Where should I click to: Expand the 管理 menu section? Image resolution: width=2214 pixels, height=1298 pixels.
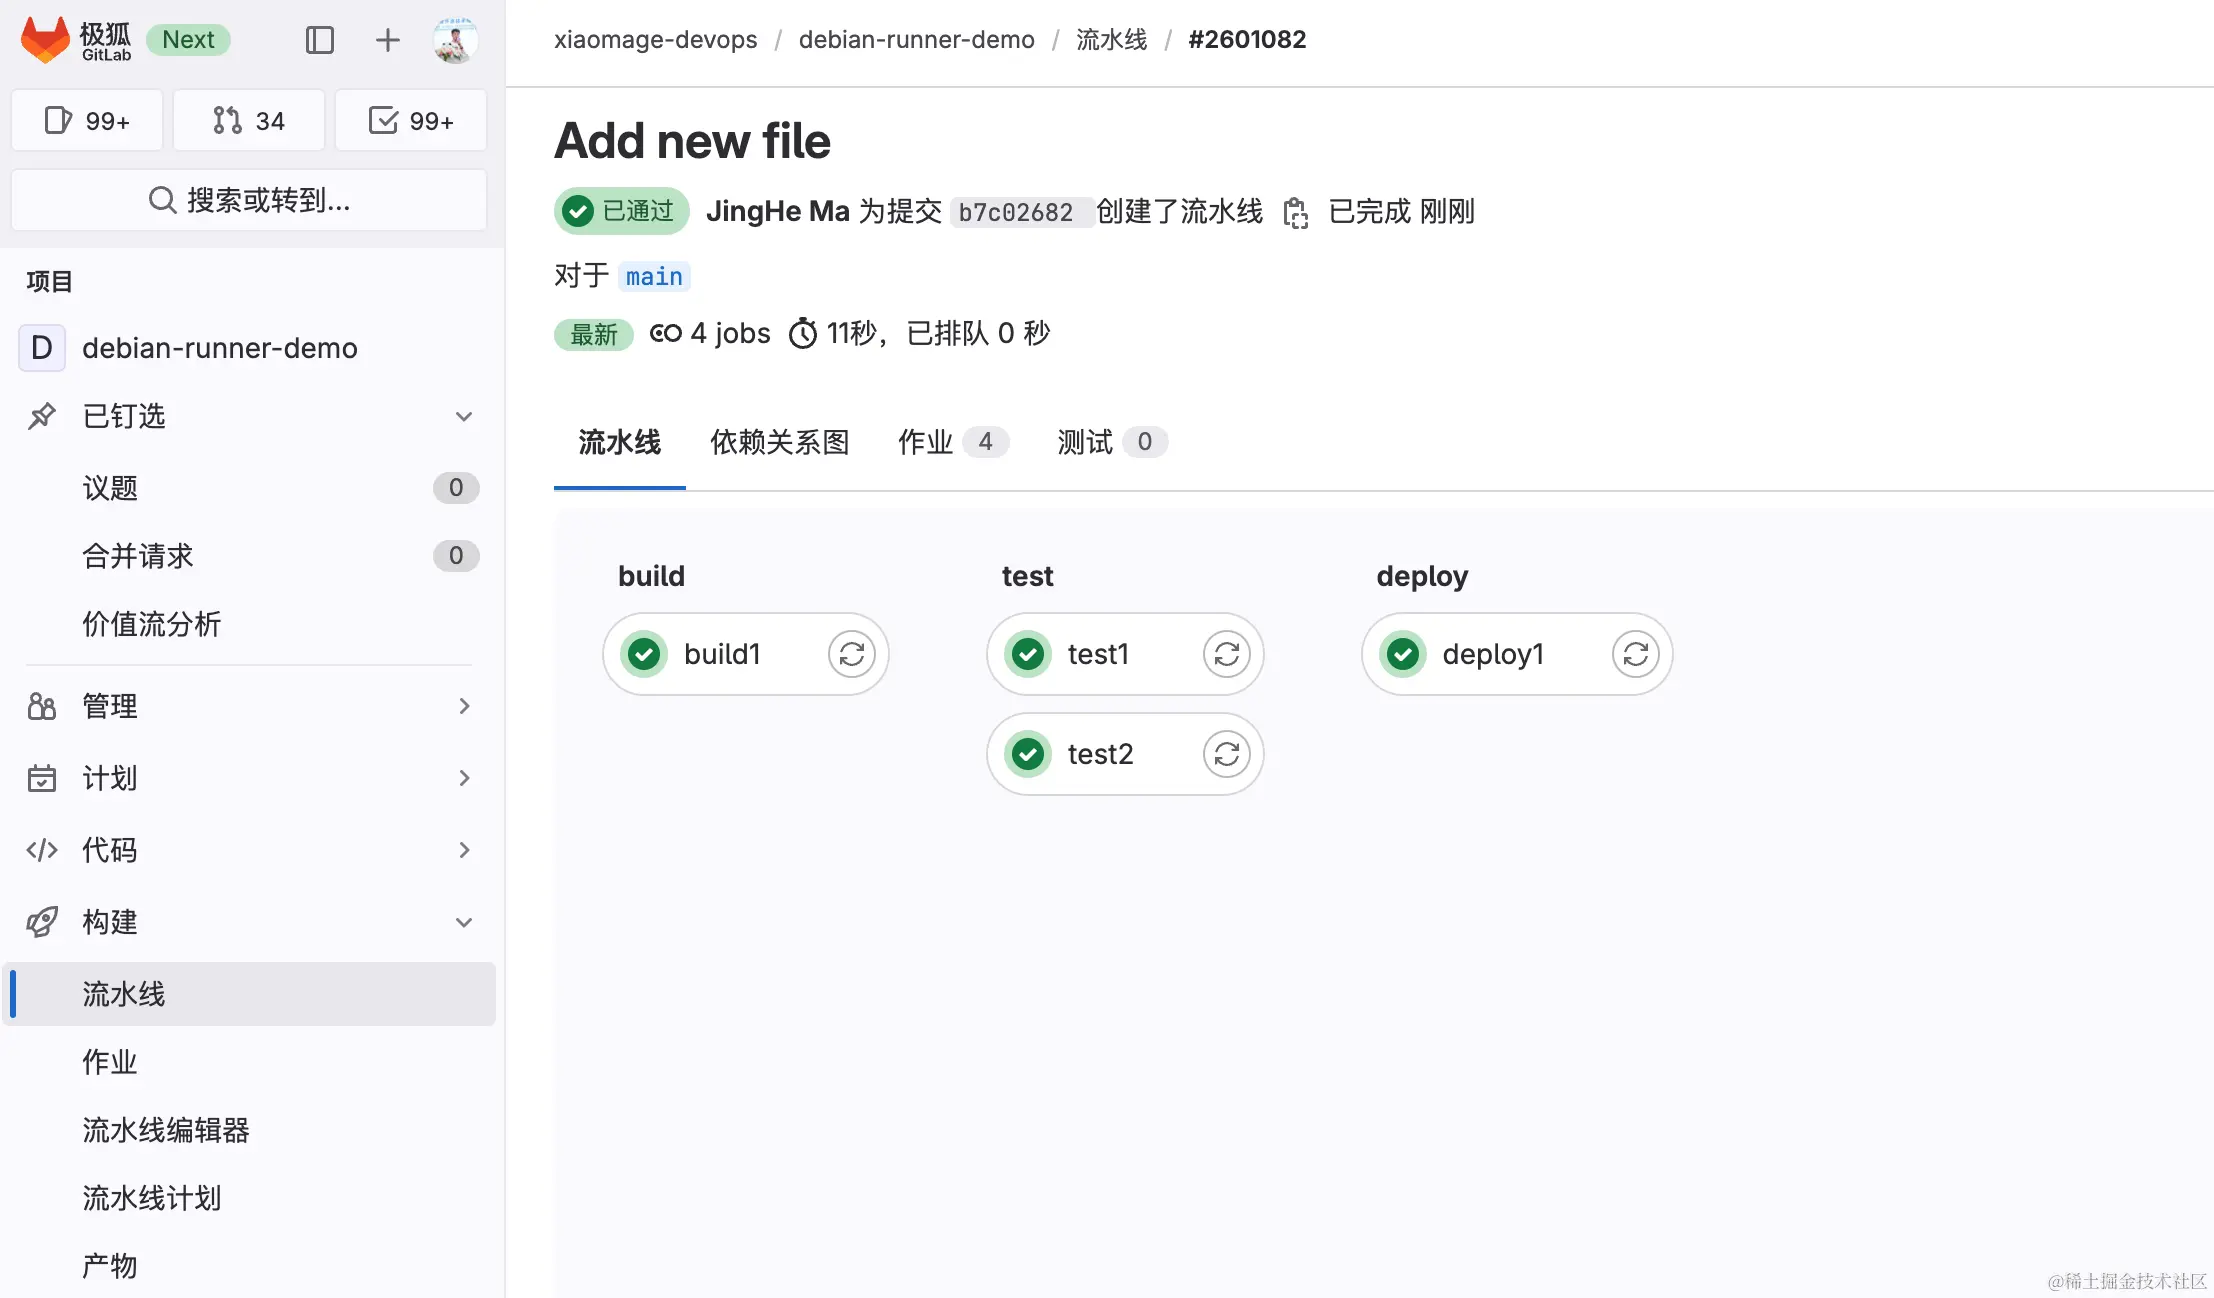click(463, 706)
